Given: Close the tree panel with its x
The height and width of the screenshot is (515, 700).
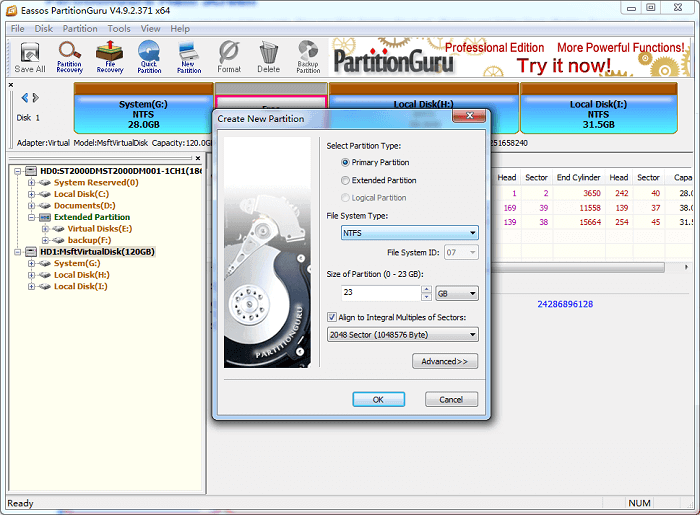Looking at the screenshot, I should point(198,158).
